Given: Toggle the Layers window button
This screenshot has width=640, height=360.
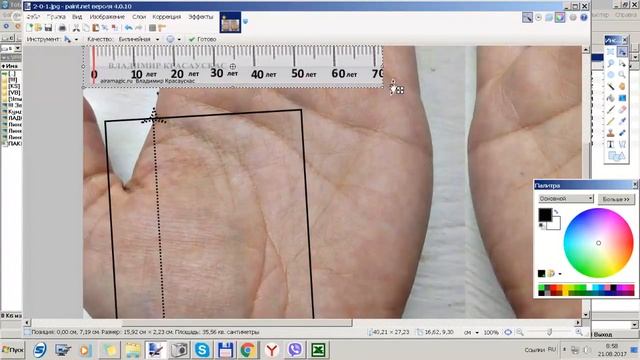Looking at the screenshot, I should 549,18.
